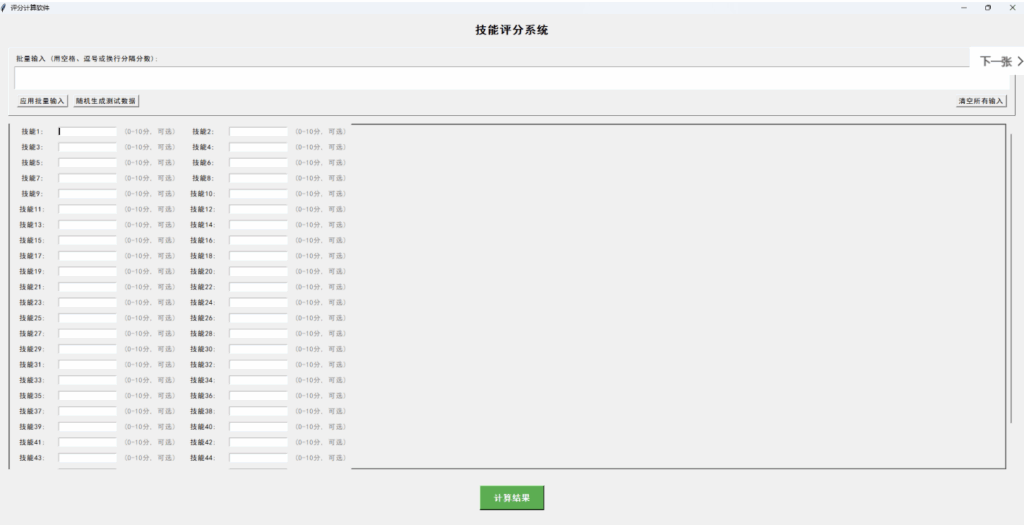Select the 技能26 score field
Screen dimensions: 1024x525
pyautogui.click(x=258, y=318)
